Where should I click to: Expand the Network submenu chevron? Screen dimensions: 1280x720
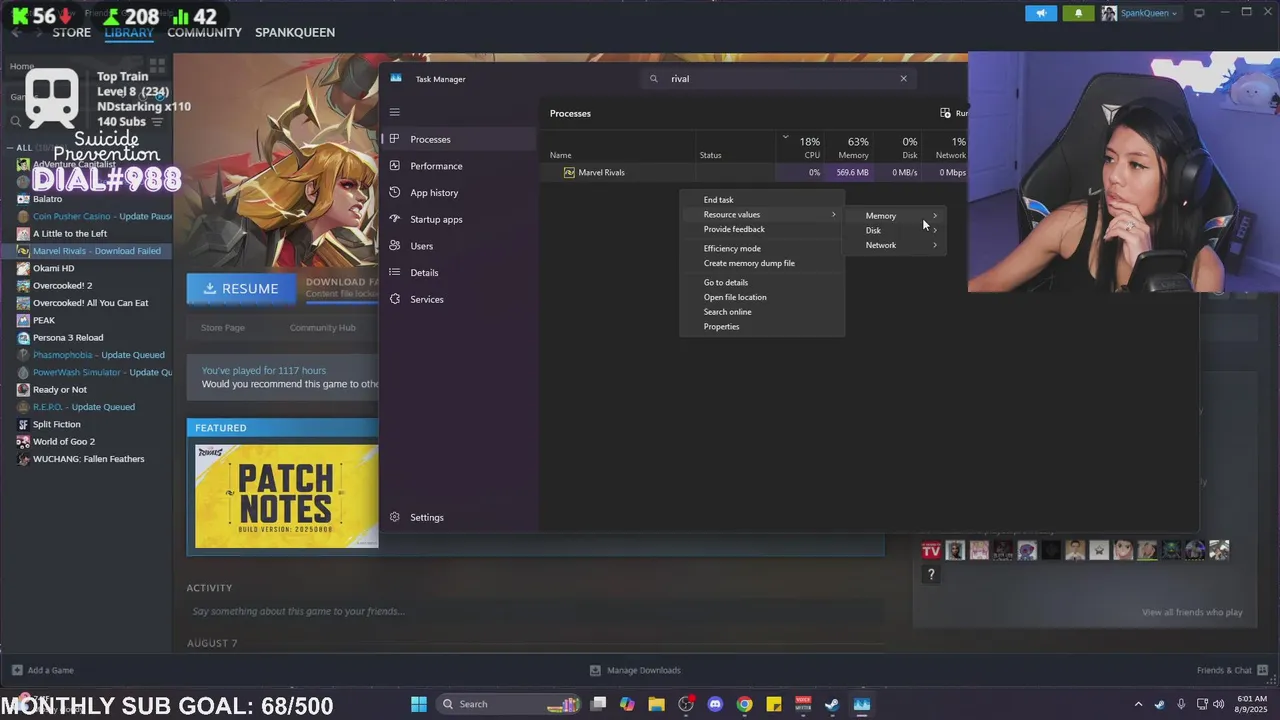click(x=935, y=245)
